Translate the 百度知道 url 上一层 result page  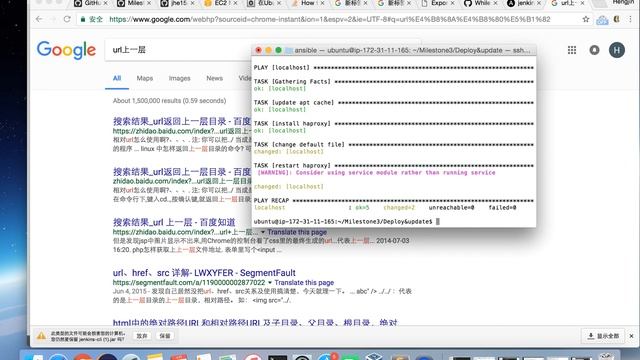point(297,232)
